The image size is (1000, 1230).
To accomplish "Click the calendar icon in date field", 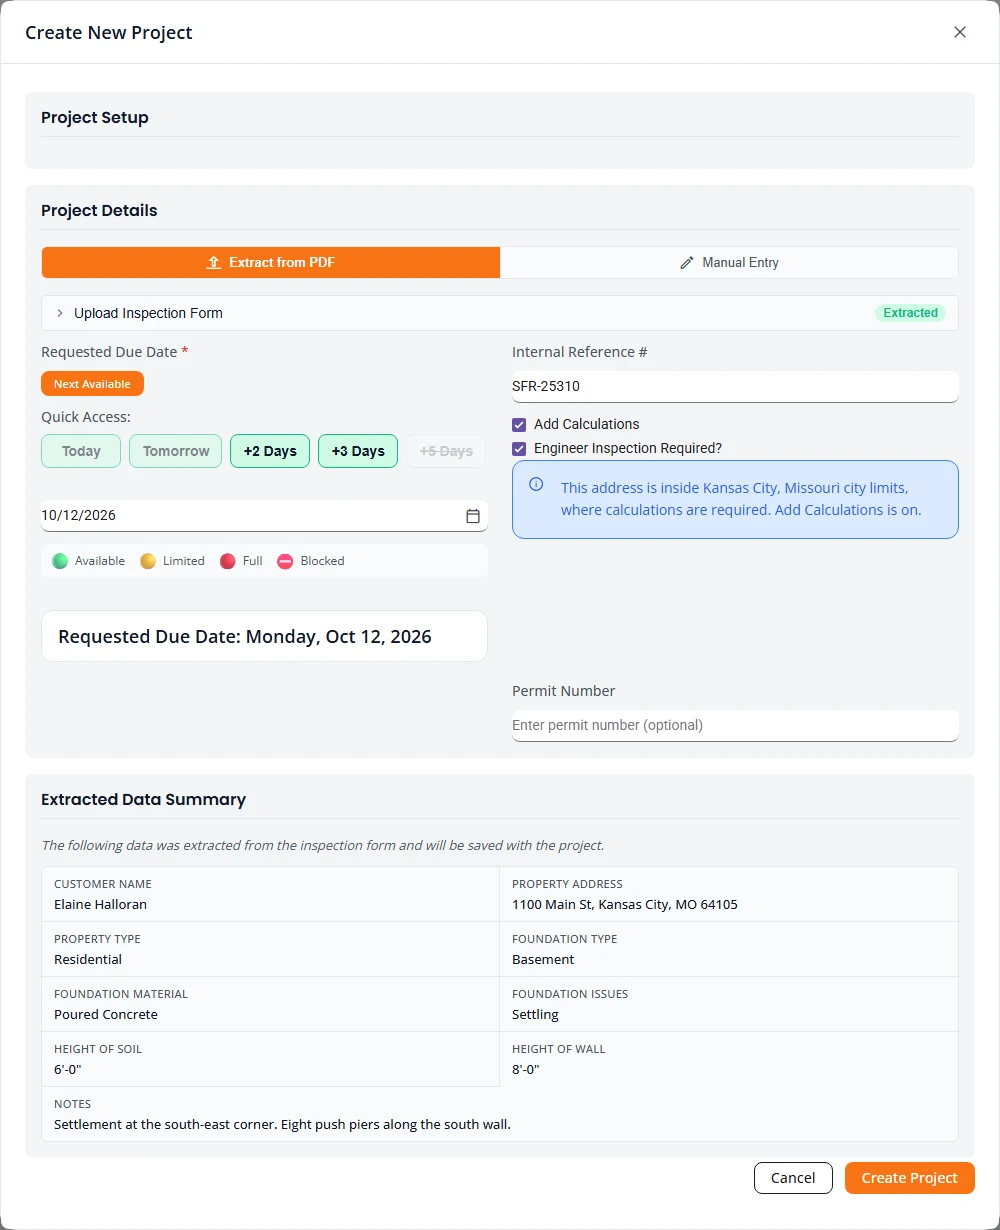I will click(473, 516).
